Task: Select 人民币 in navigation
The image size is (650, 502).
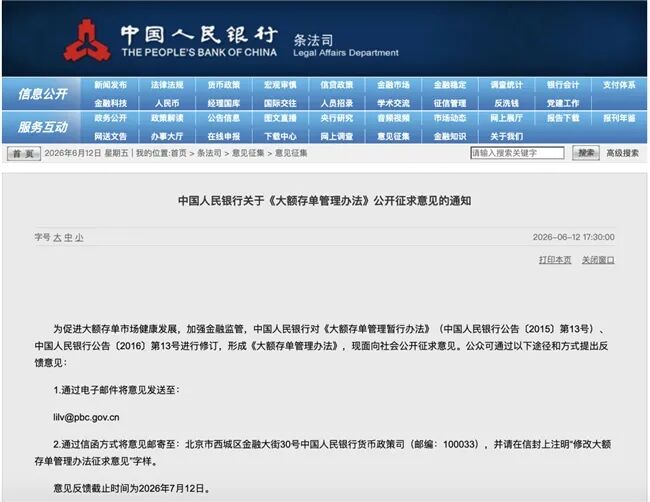Action: pyautogui.click(x=167, y=103)
